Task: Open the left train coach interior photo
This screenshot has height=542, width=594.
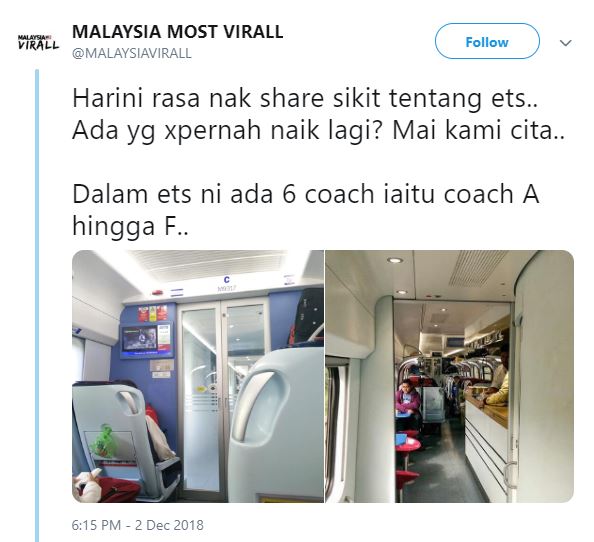Action: click(198, 376)
